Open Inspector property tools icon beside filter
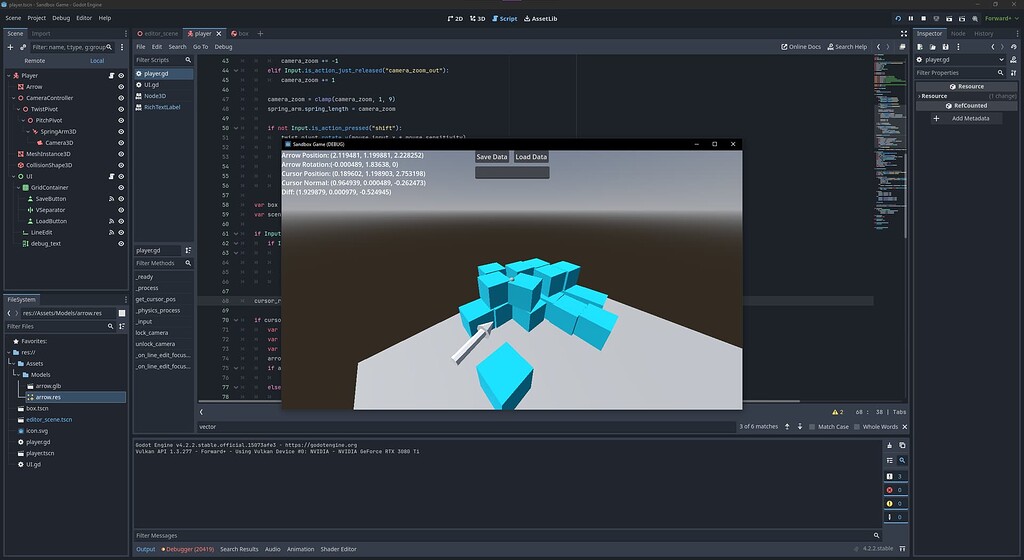The height and width of the screenshot is (560, 1024). click(x=1014, y=73)
